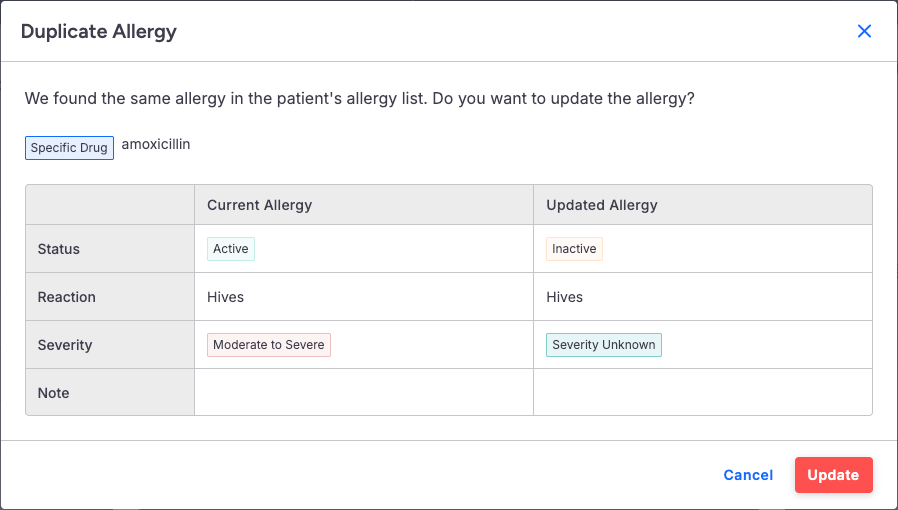Select the Reaction row label
Screen dimensions: 898x510
coord(67,297)
